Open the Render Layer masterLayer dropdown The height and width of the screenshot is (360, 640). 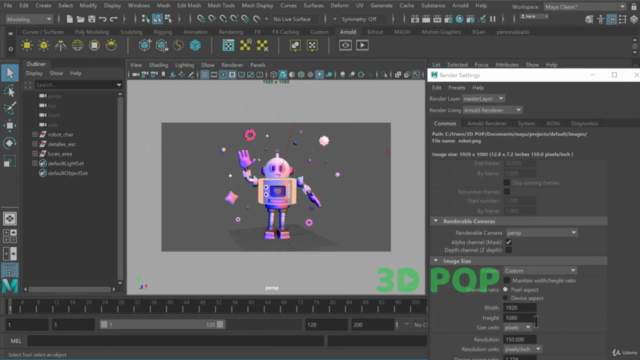(x=484, y=99)
